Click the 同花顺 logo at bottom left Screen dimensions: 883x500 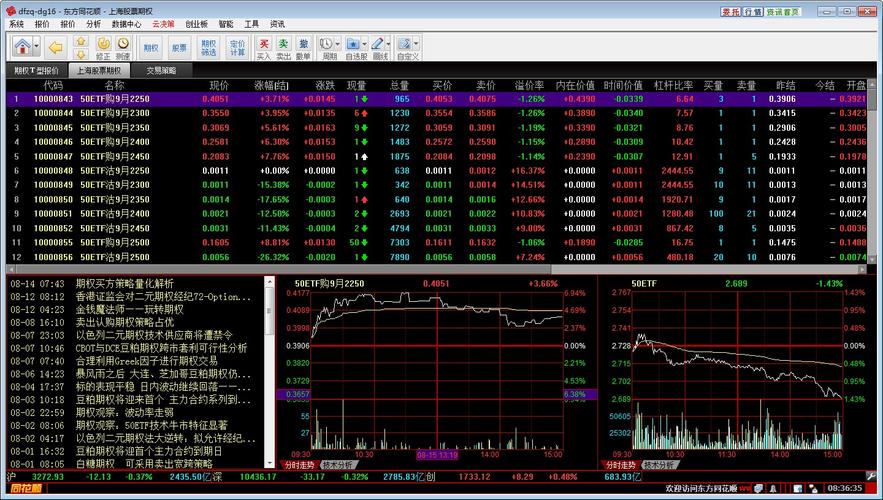click(26, 489)
